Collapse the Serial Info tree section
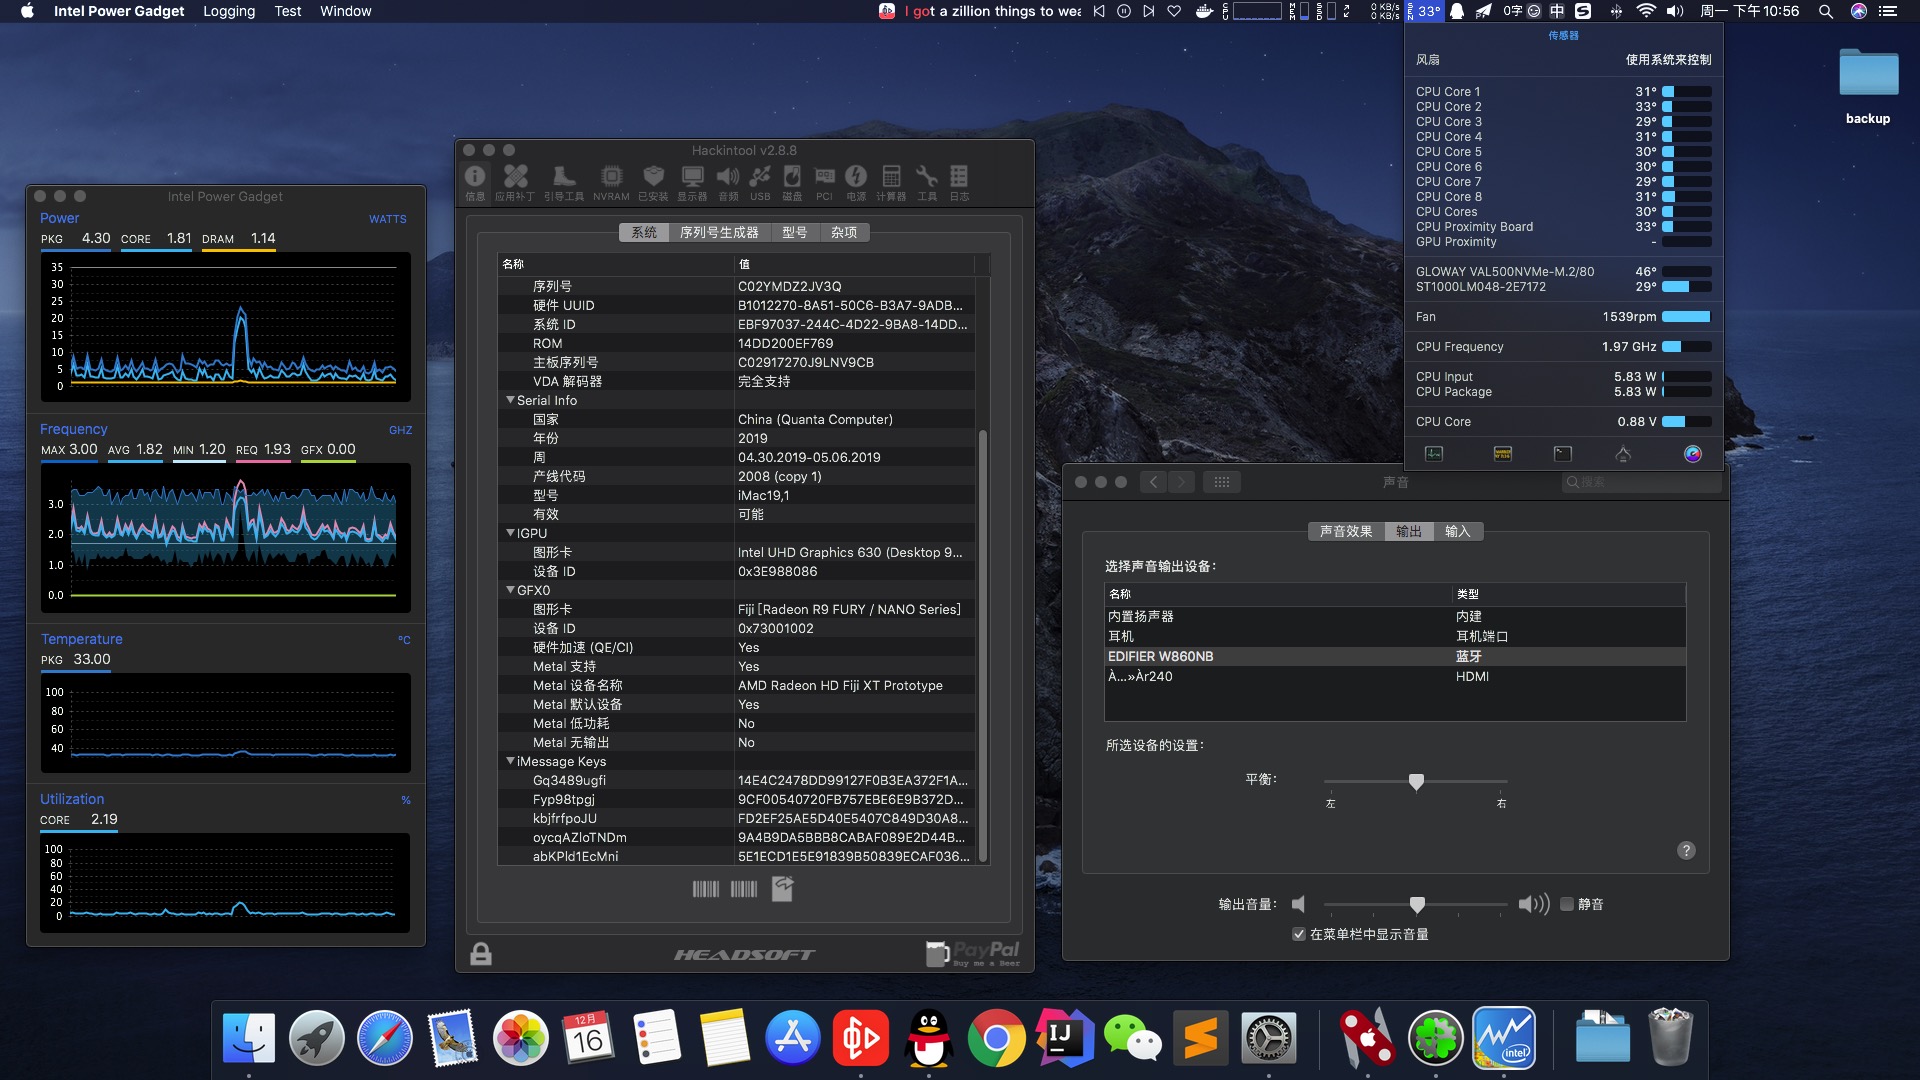 coord(511,400)
